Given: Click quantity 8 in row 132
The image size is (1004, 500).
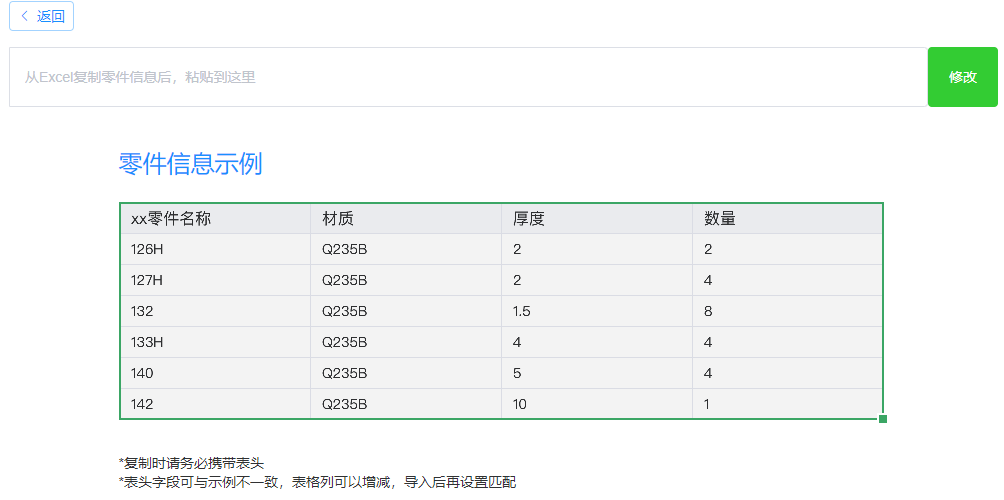Looking at the screenshot, I should [787, 311].
